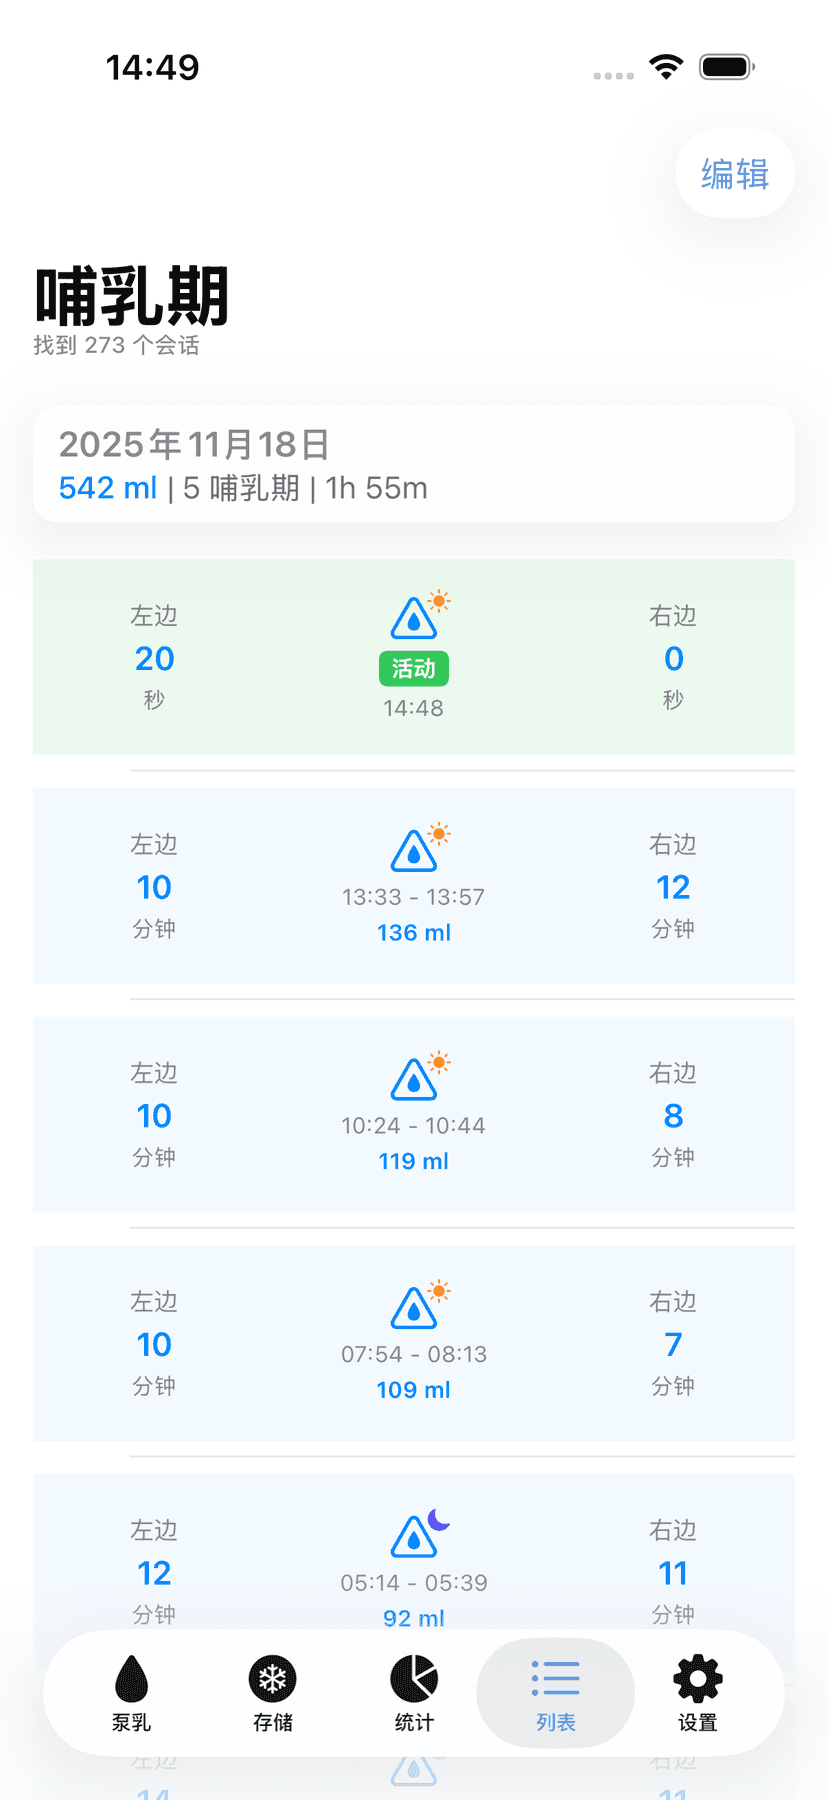Open 设置 settings gear tab
The image size is (828, 1800).
tap(697, 1692)
